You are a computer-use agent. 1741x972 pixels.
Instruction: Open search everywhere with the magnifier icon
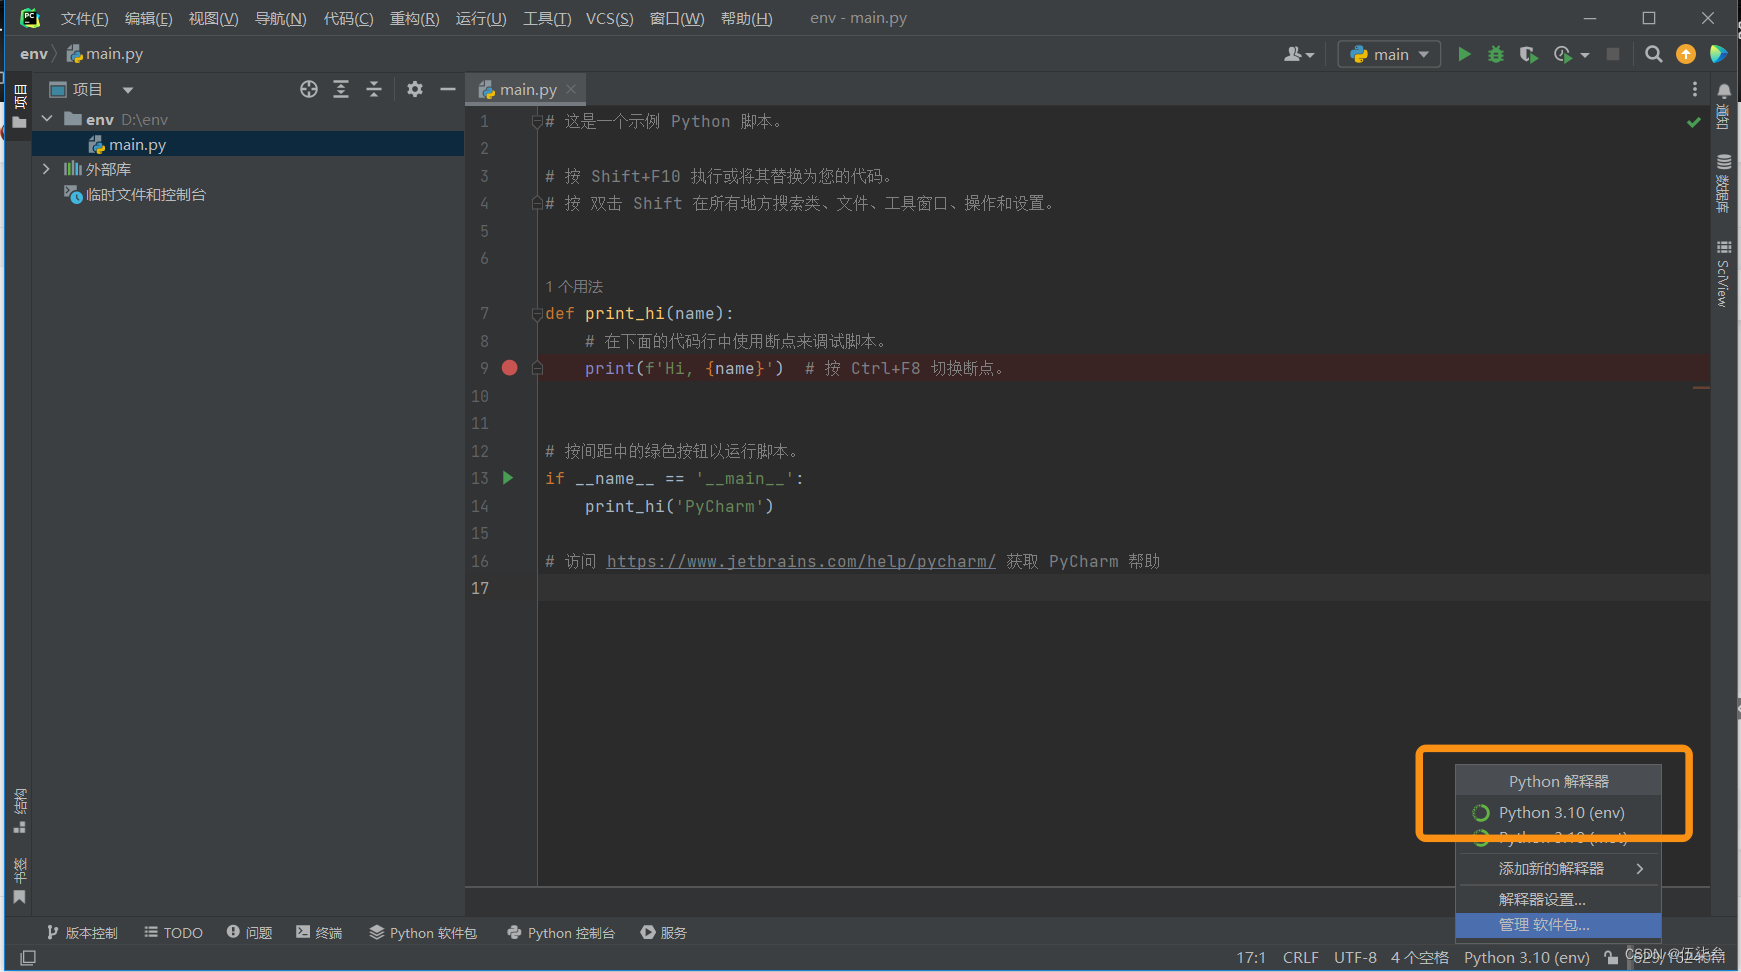tap(1654, 54)
